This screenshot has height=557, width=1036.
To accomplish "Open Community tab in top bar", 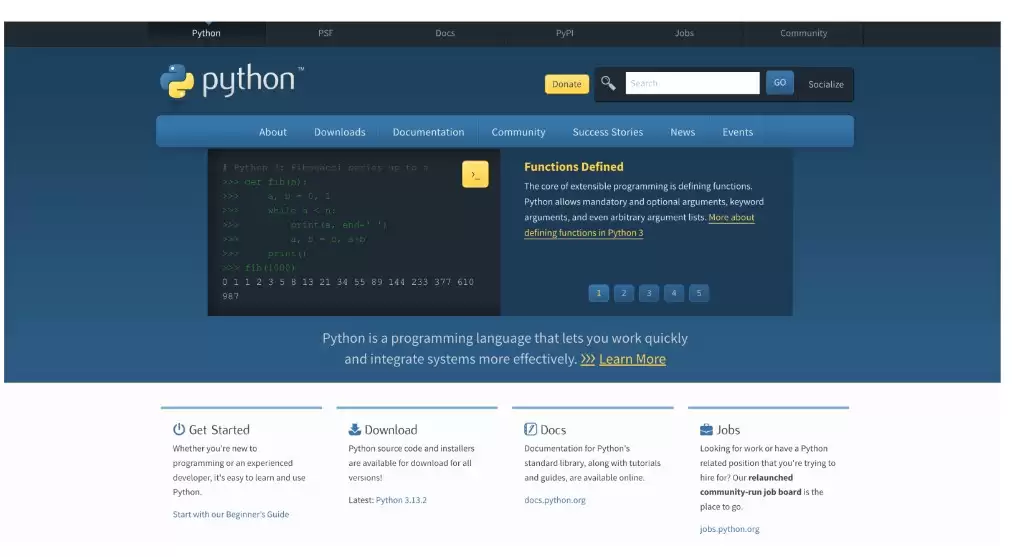I will coord(803,33).
